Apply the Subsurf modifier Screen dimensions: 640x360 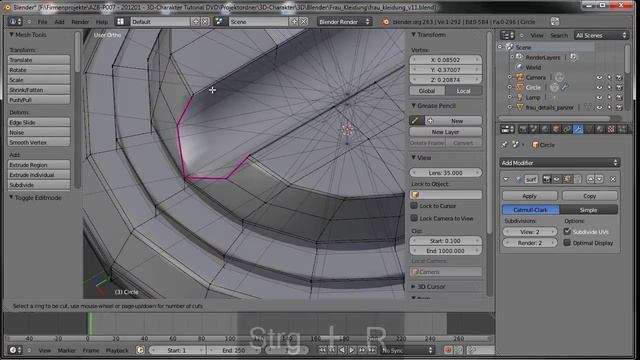[x=530, y=196]
